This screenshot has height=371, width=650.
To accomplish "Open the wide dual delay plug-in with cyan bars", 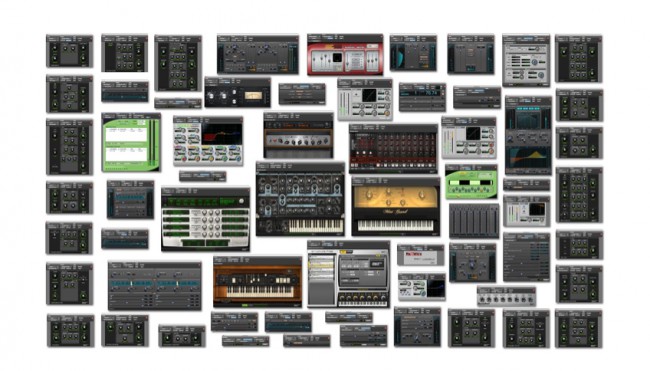I will coord(155,286).
